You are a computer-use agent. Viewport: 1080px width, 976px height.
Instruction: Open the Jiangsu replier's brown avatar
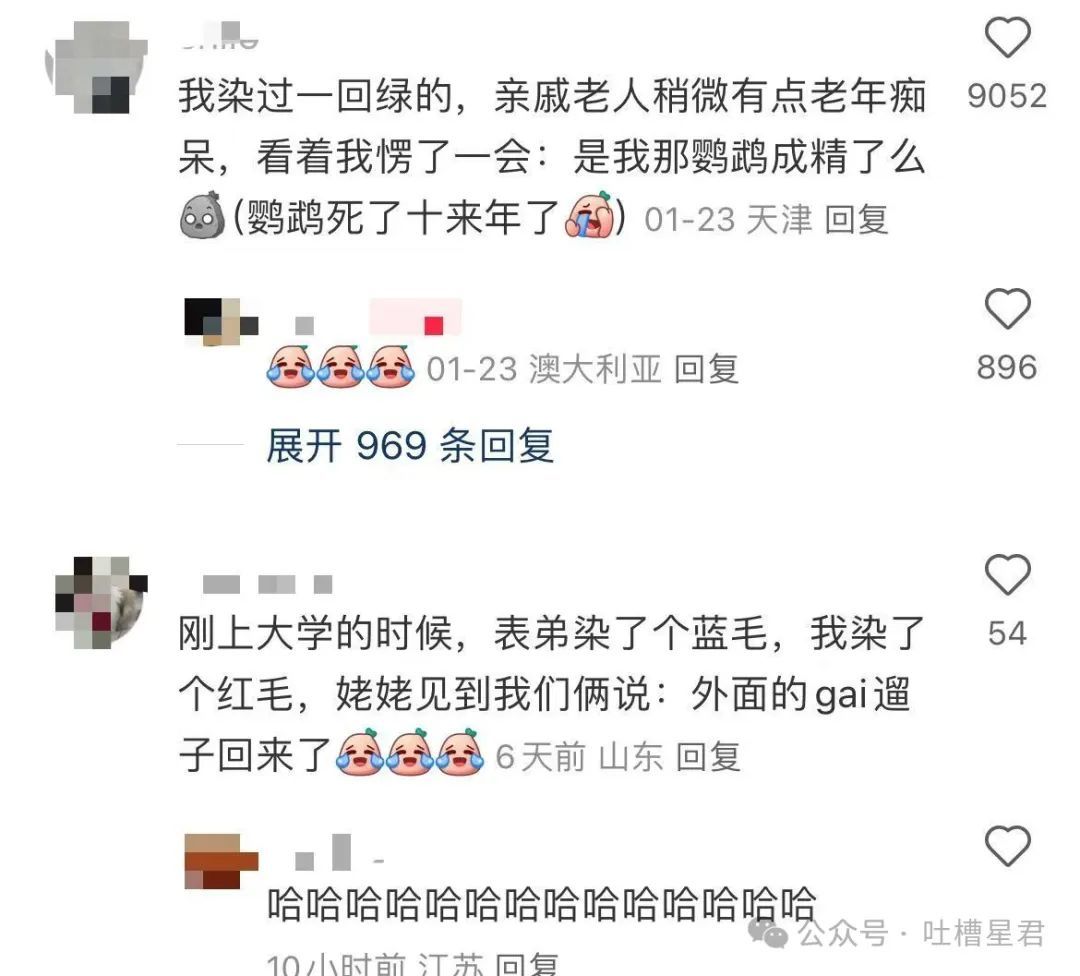pos(221,862)
